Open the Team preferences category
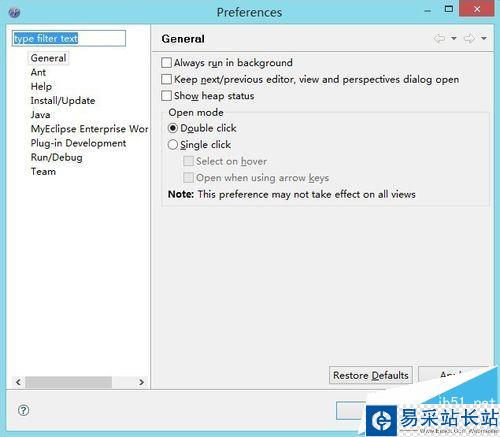Screen dimensions: 500x437 click(x=43, y=172)
